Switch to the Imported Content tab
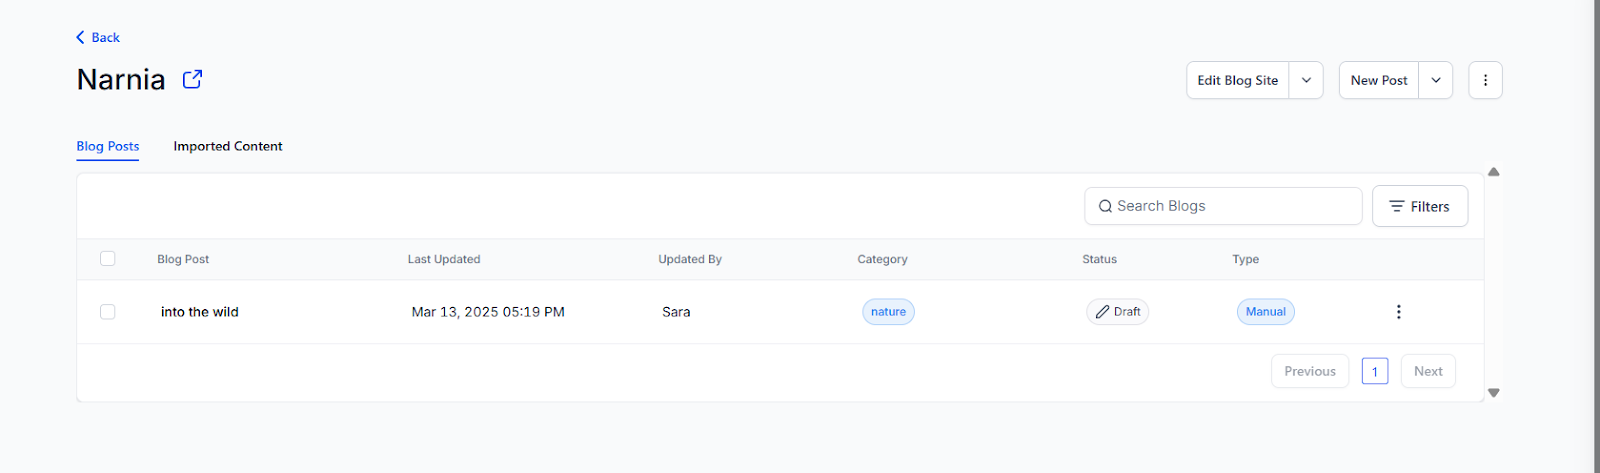Image resolution: width=1600 pixels, height=473 pixels. tap(228, 146)
